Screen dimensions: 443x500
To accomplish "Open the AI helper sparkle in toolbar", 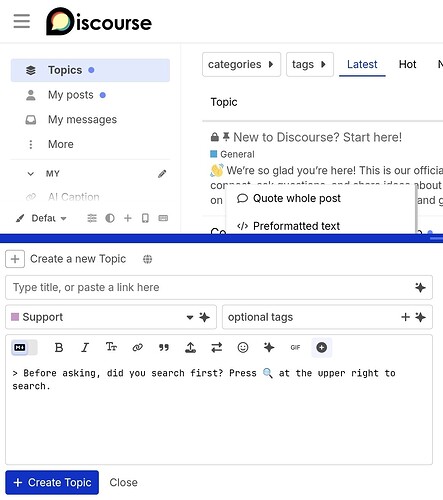I will pyautogui.click(x=269, y=348).
